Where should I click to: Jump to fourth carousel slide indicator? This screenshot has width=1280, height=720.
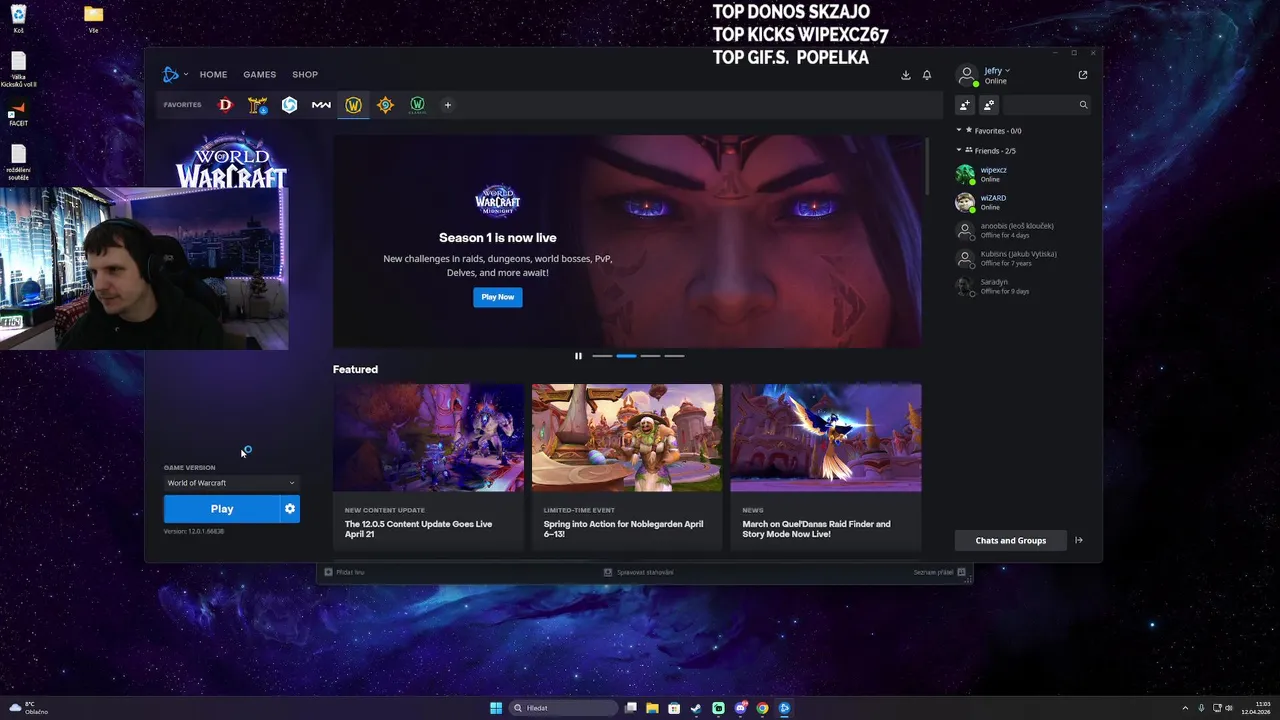point(674,356)
